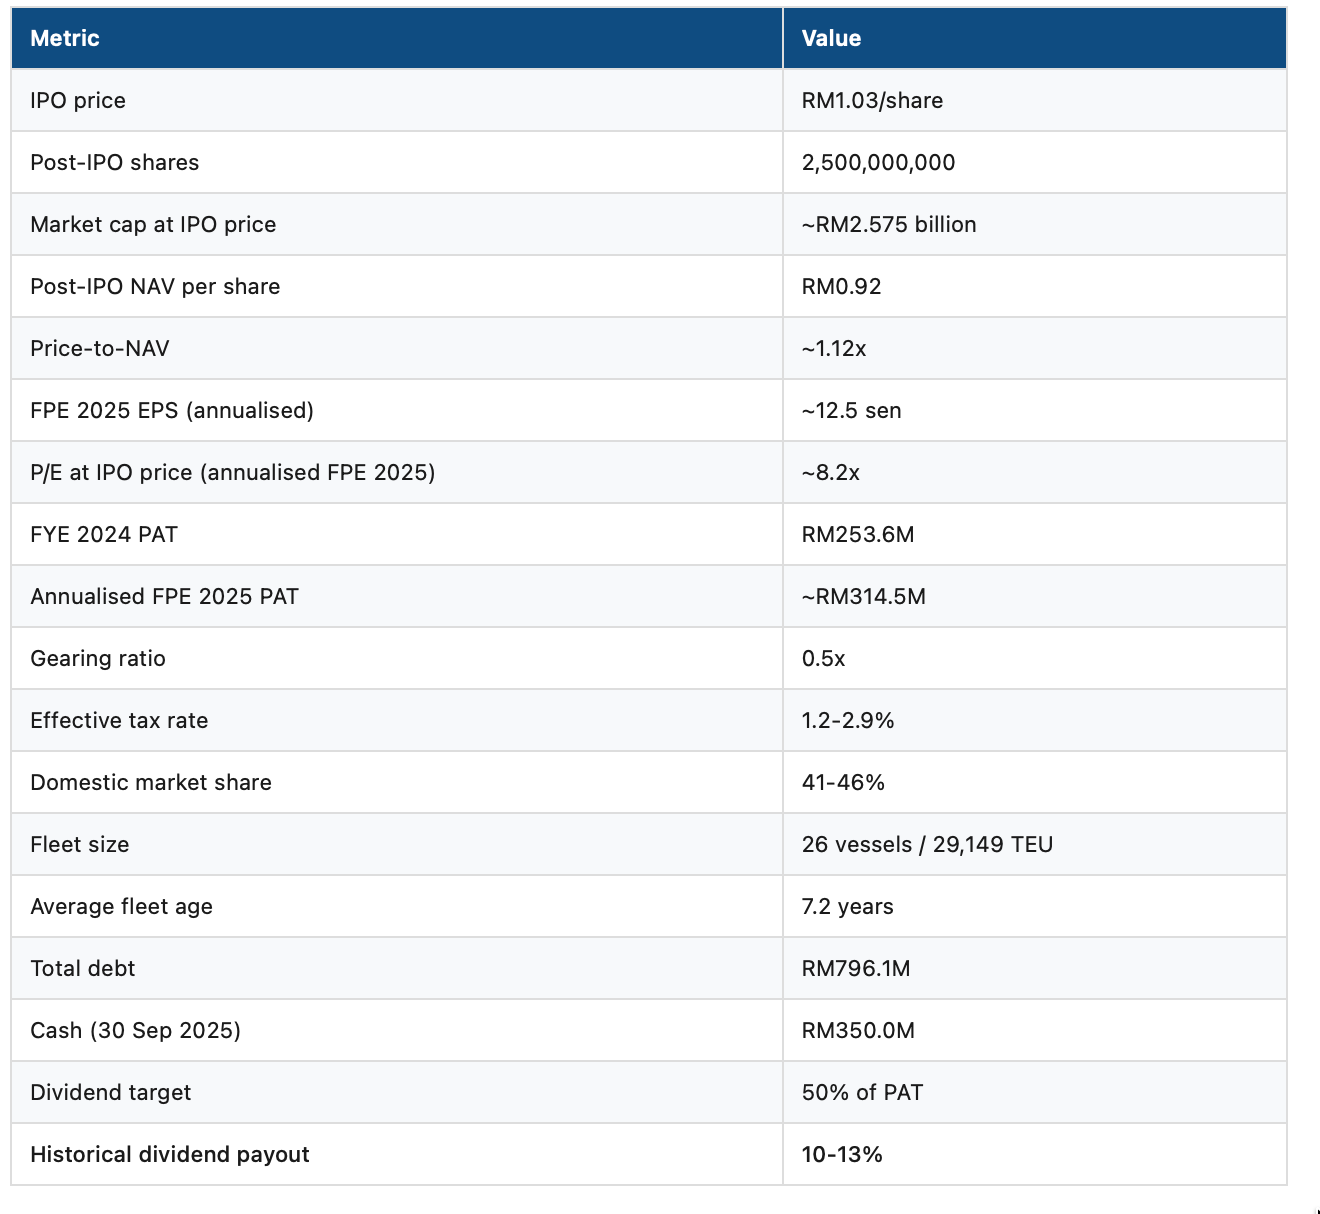Select the 50% of PAT value
Screen dimensions: 1320x1214
coord(862,1092)
